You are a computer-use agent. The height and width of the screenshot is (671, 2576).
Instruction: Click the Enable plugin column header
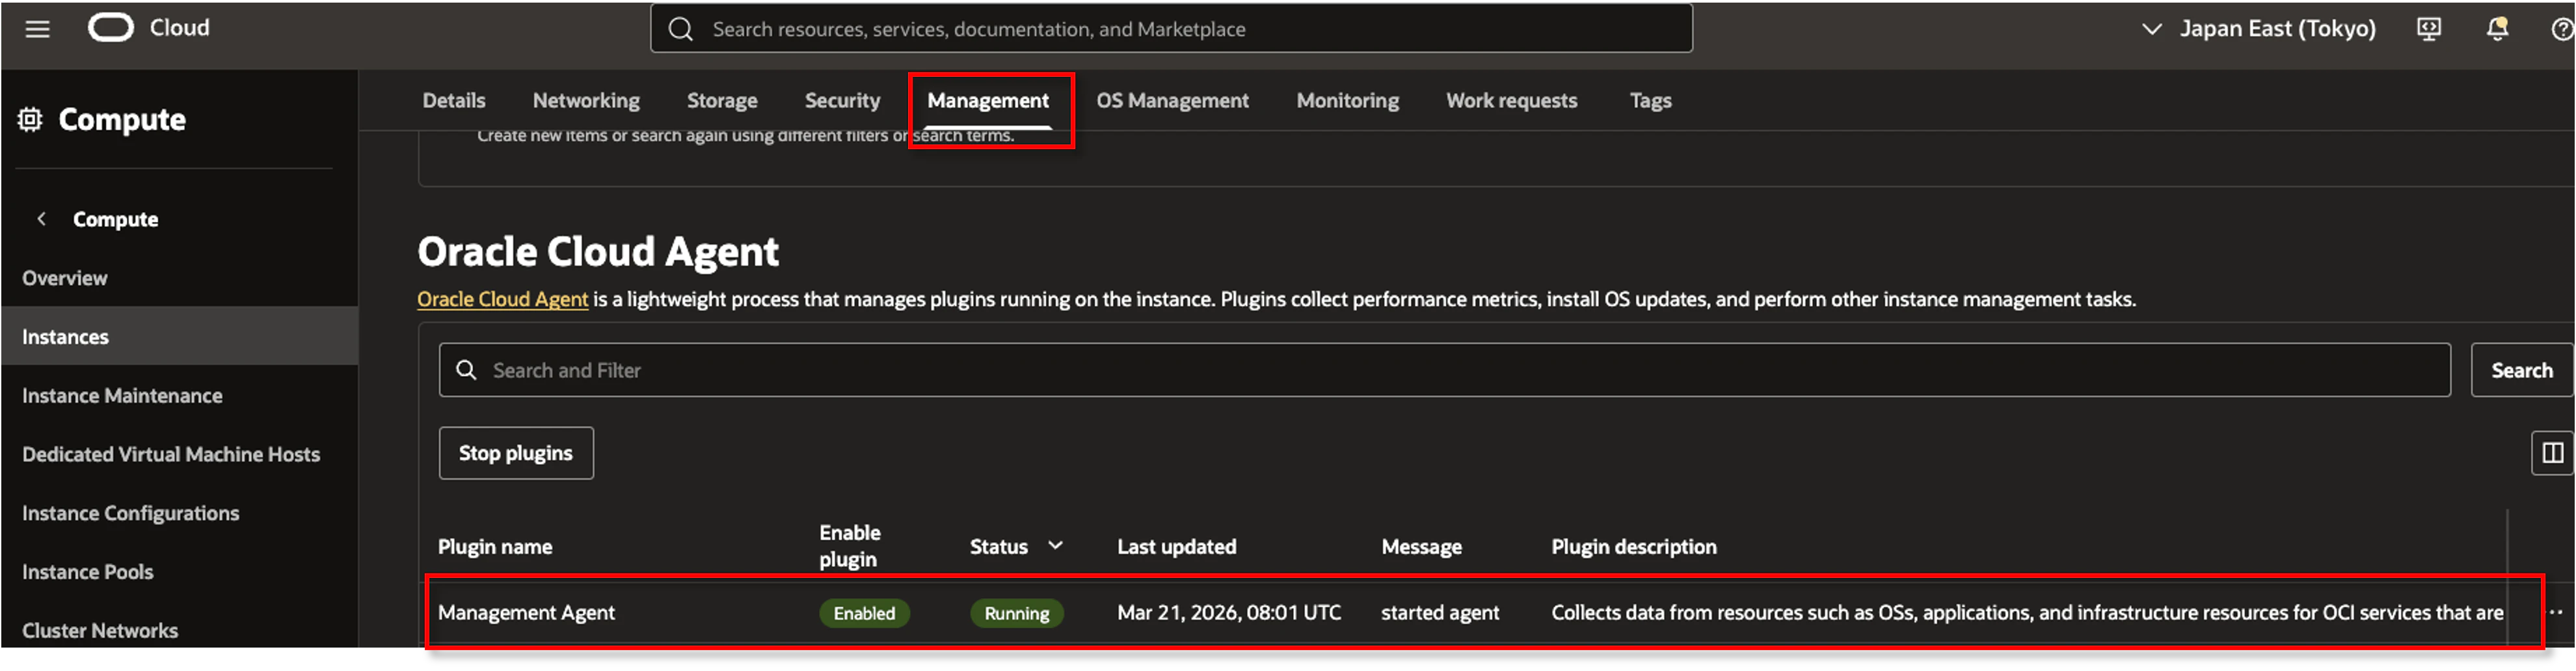click(x=850, y=546)
